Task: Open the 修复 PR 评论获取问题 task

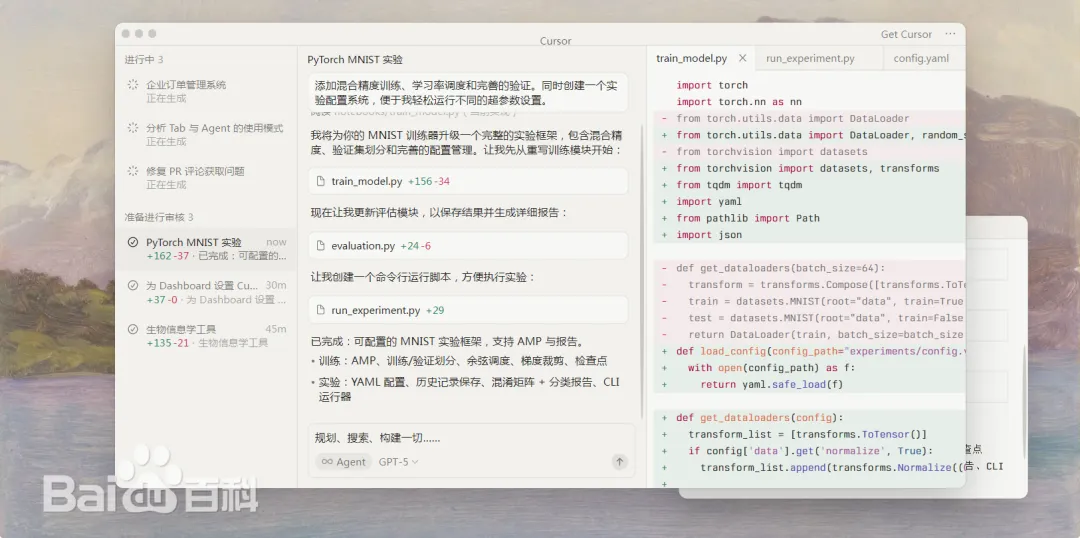Action: pyautogui.click(x=207, y=177)
